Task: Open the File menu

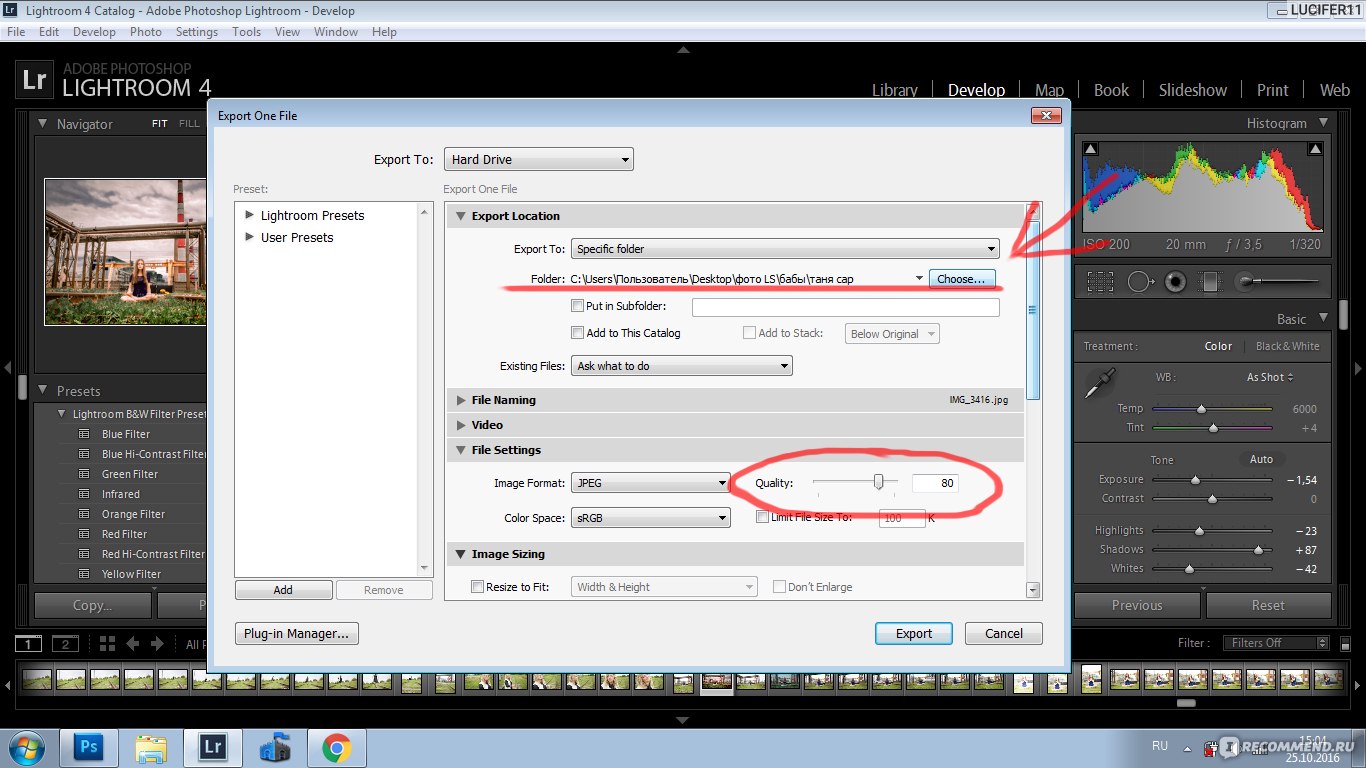Action: (x=16, y=32)
